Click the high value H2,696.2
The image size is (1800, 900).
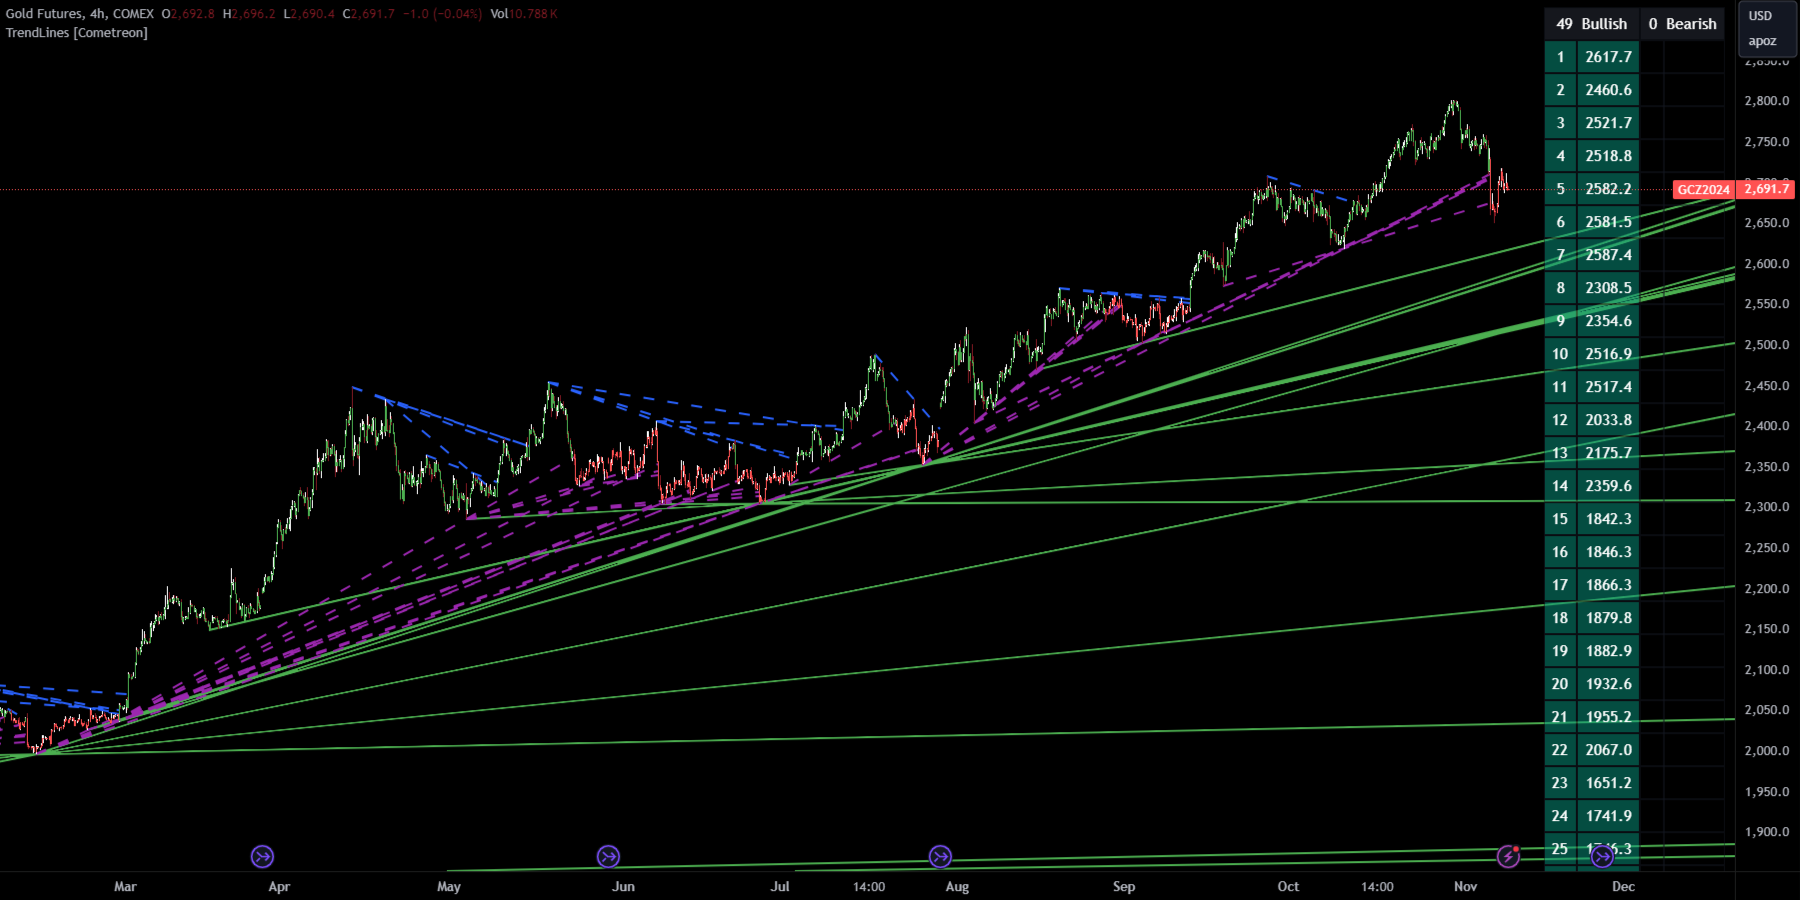(x=249, y=14)
